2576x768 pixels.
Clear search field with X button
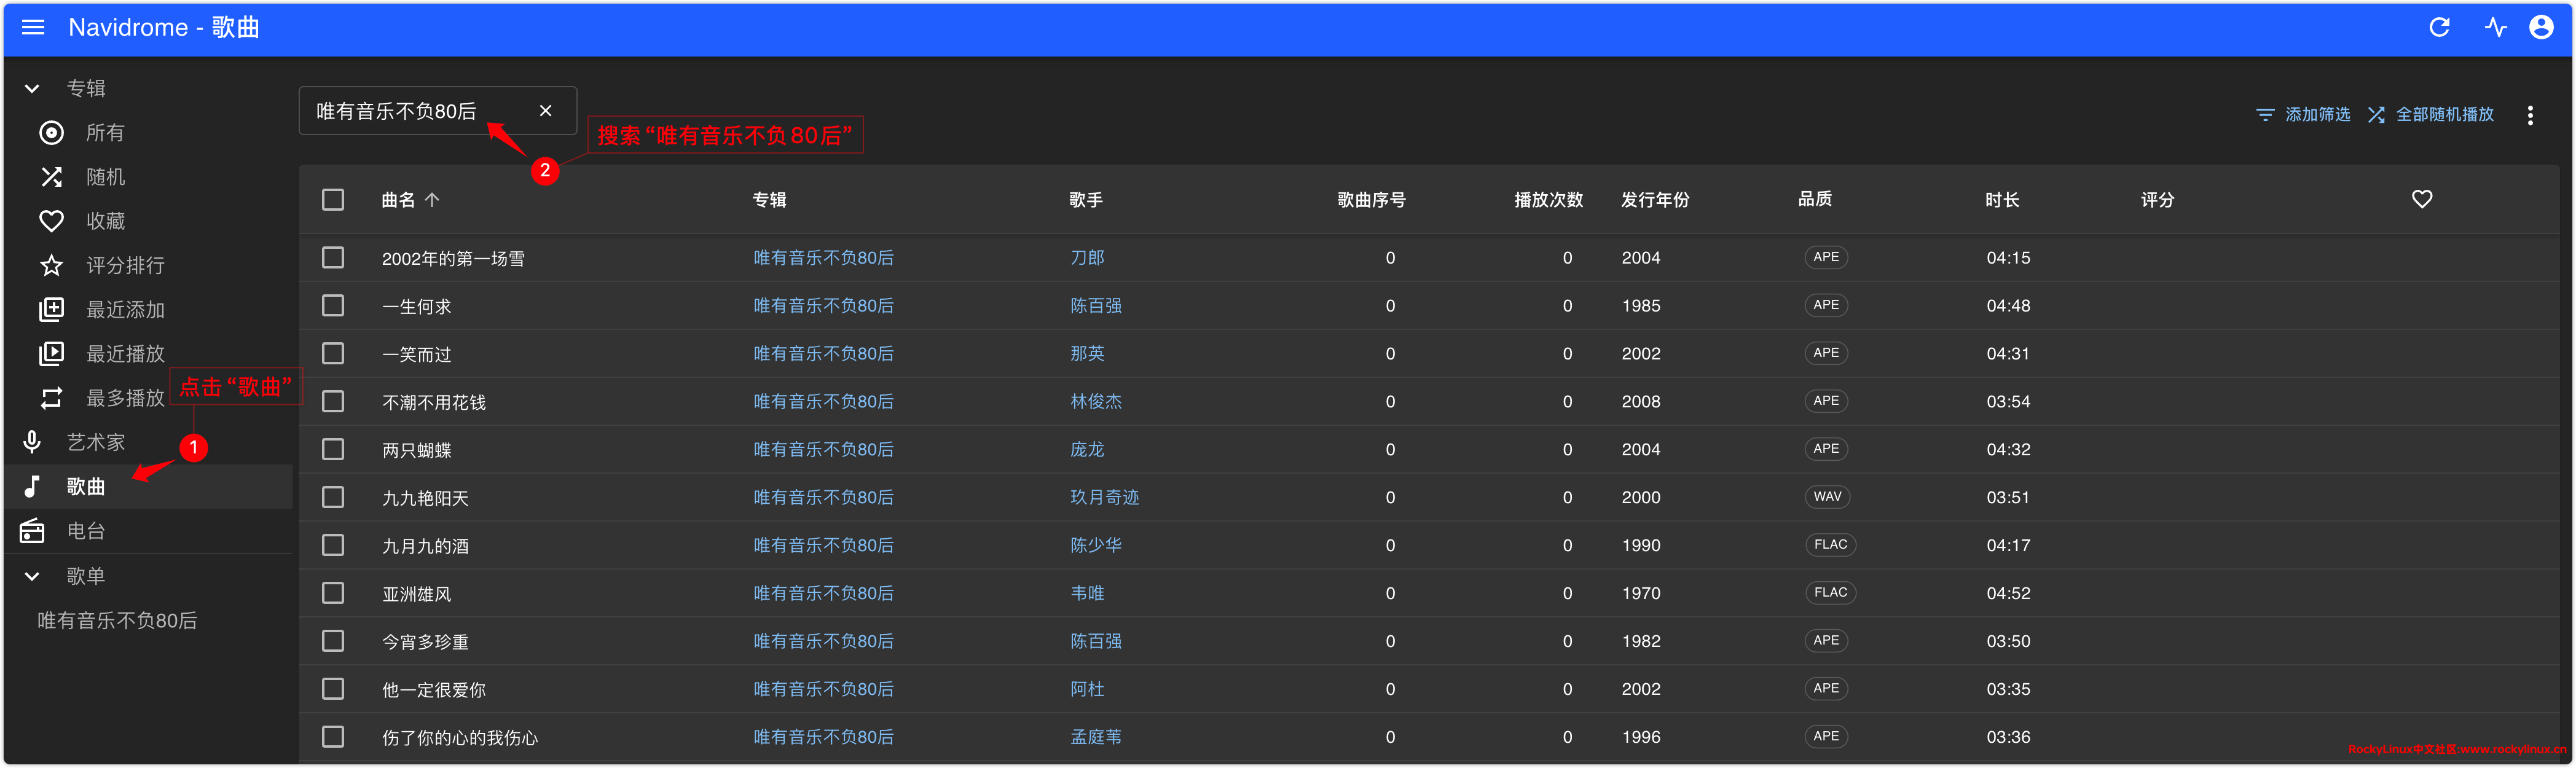pos(545,111)
